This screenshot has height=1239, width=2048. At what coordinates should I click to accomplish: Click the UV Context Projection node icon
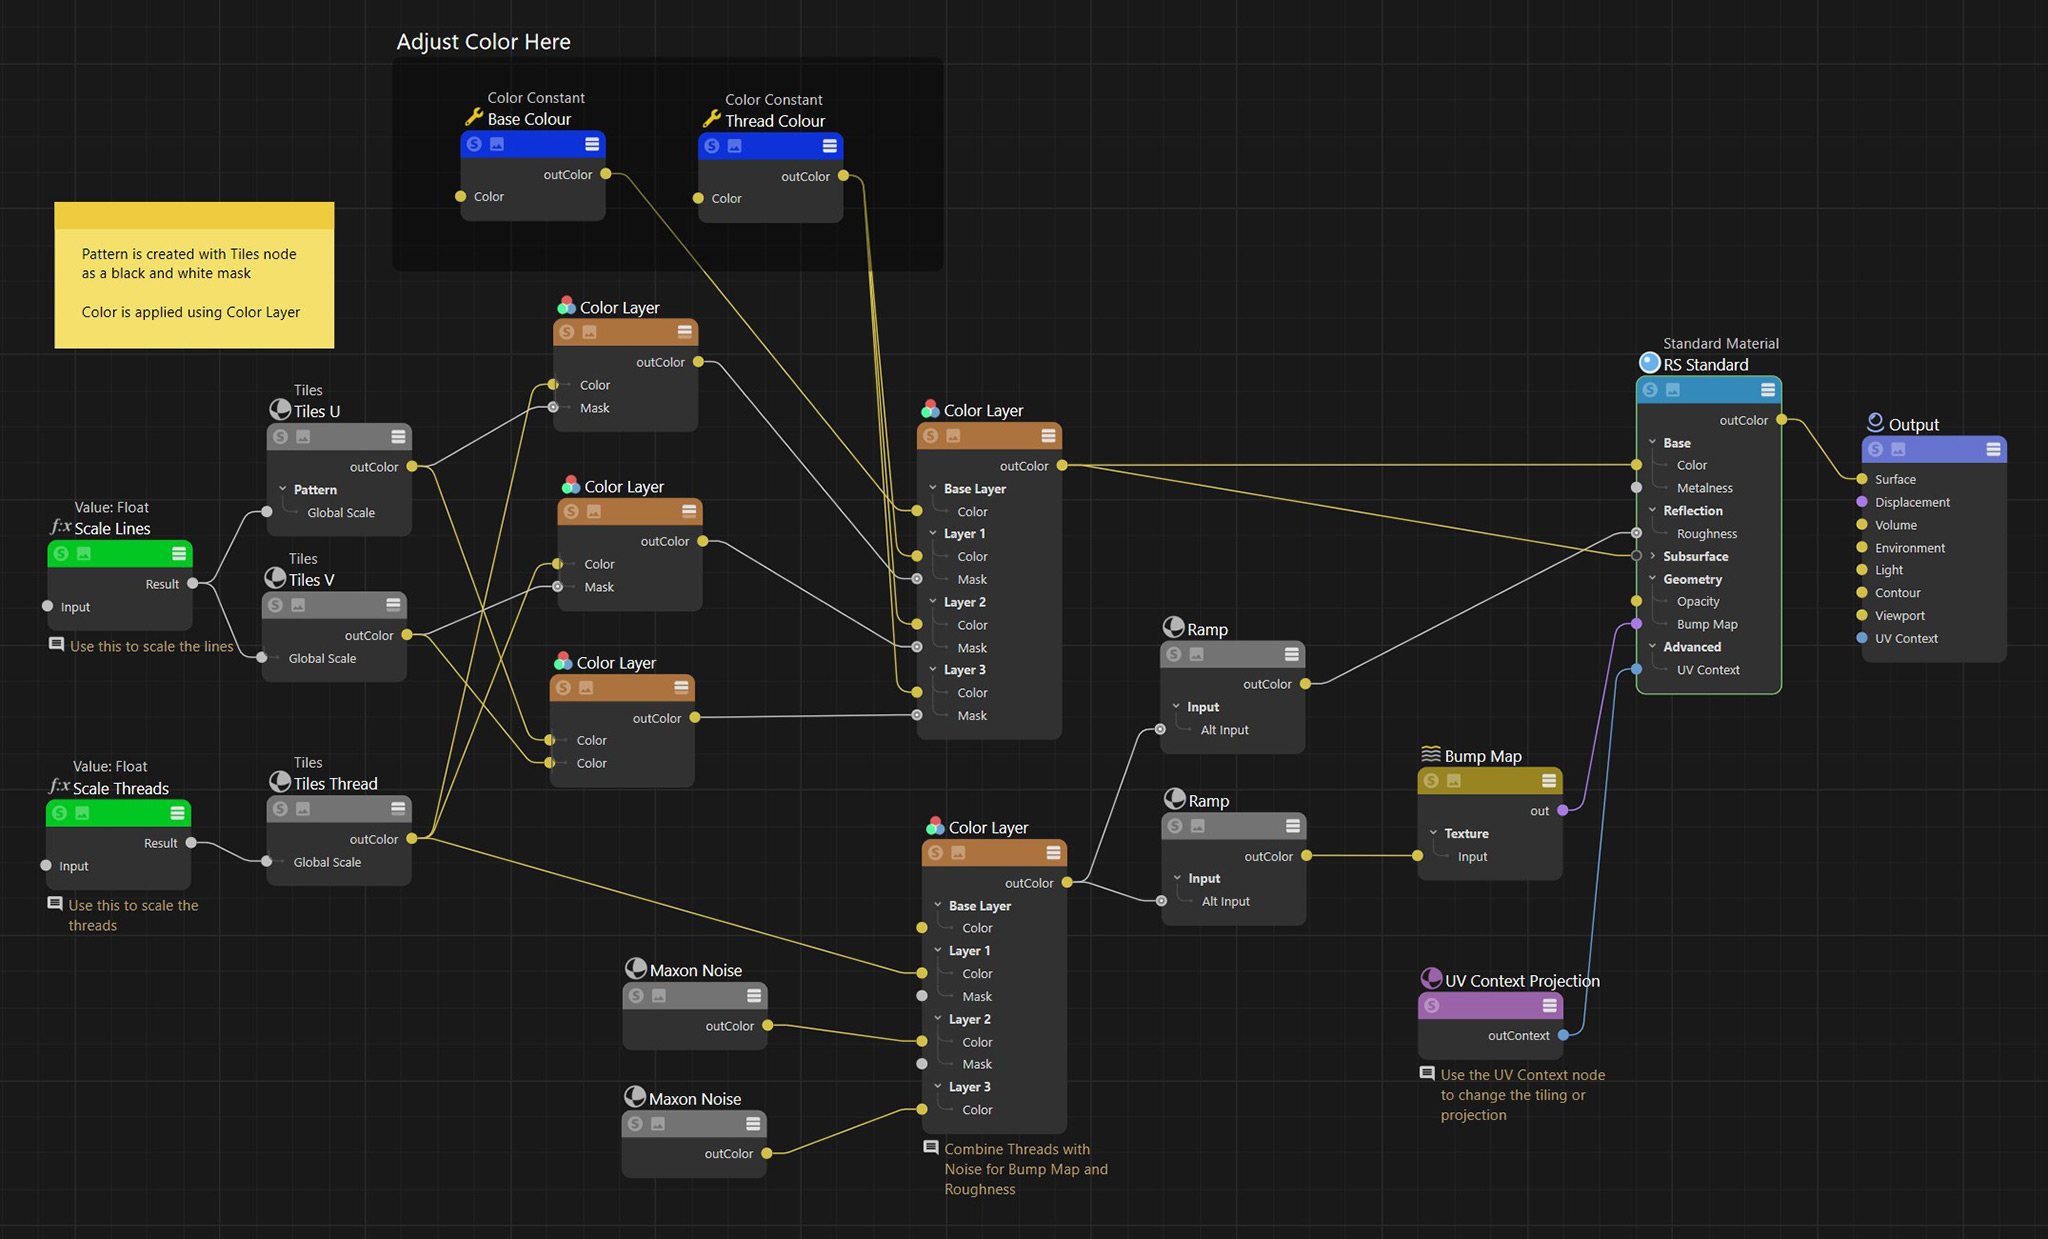tap(1431, 979)
